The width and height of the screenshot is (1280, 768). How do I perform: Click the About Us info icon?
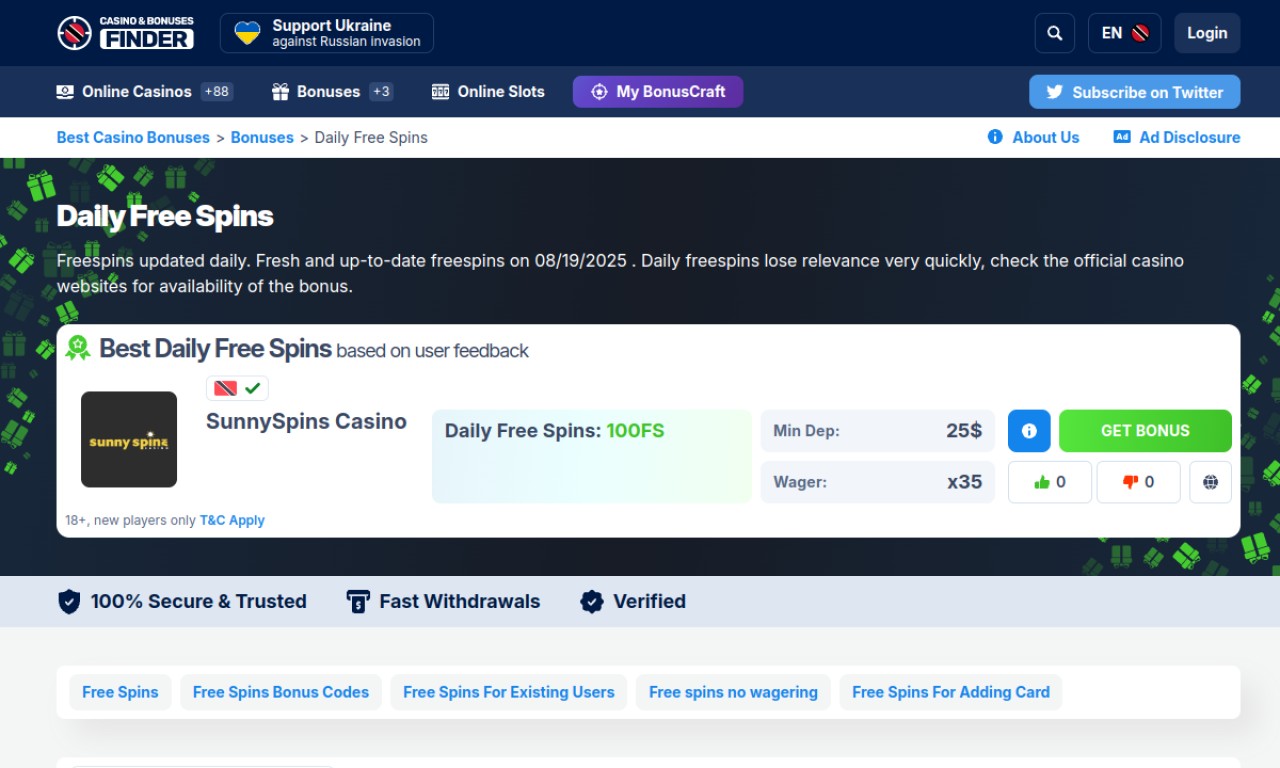[x=995, y=137]
